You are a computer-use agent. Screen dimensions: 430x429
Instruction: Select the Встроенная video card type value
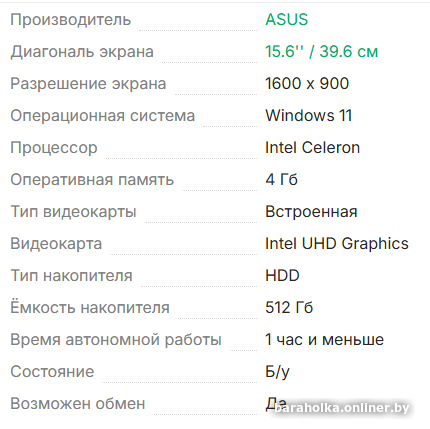click(311, 211)
